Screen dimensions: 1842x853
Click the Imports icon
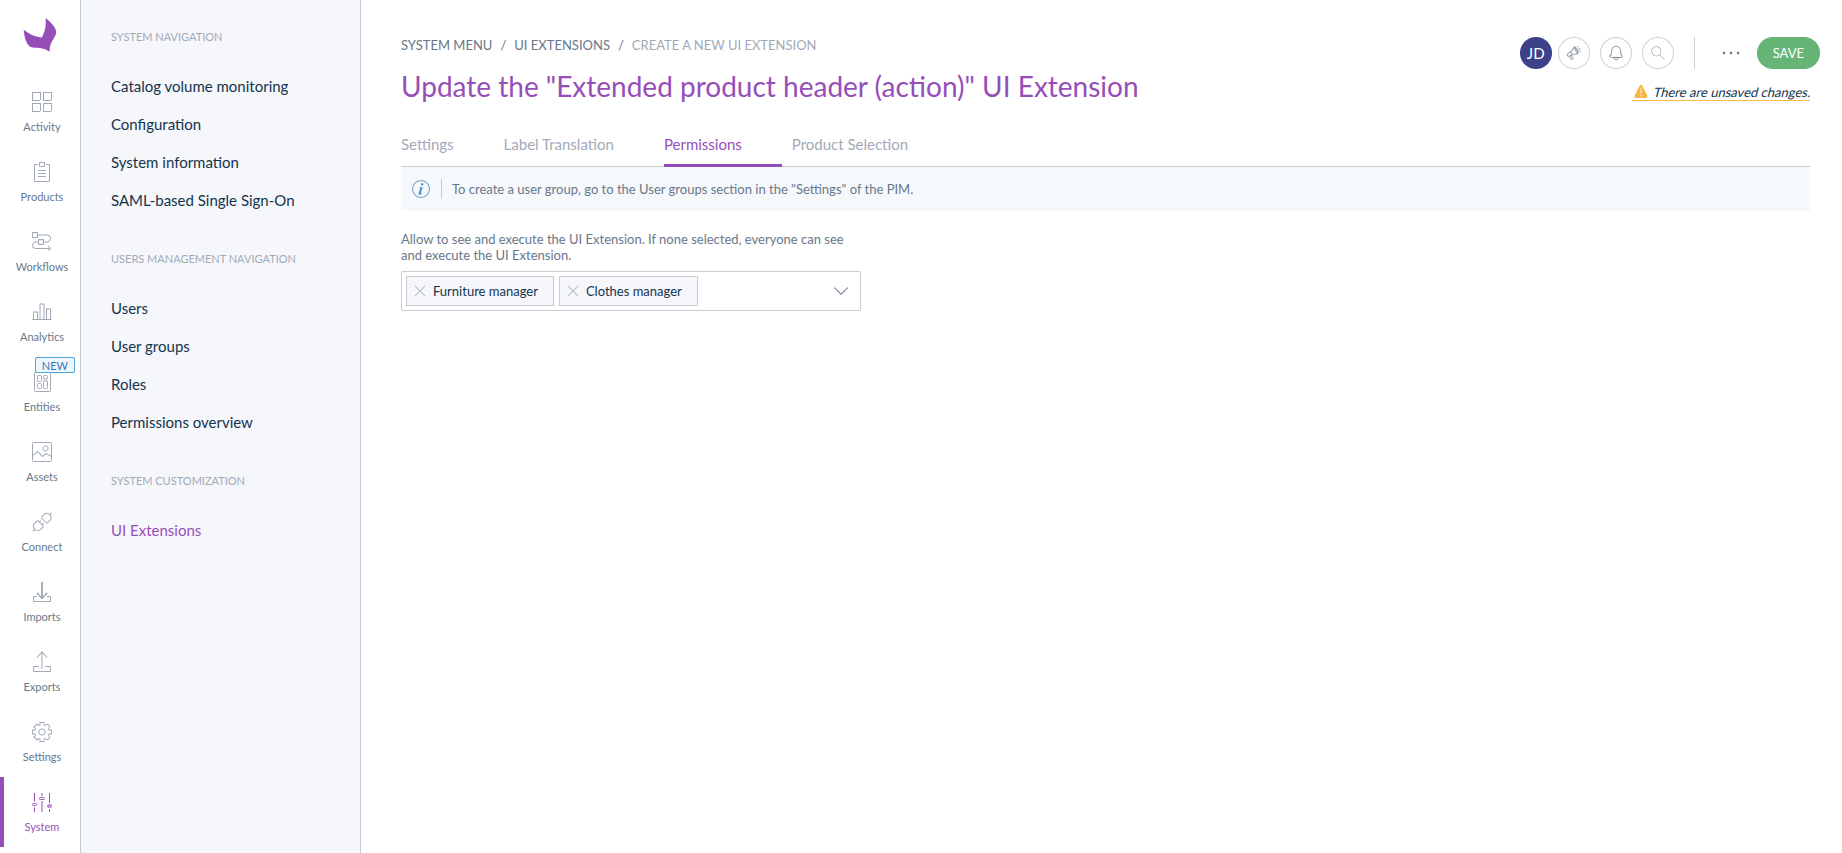coord(42,600)
